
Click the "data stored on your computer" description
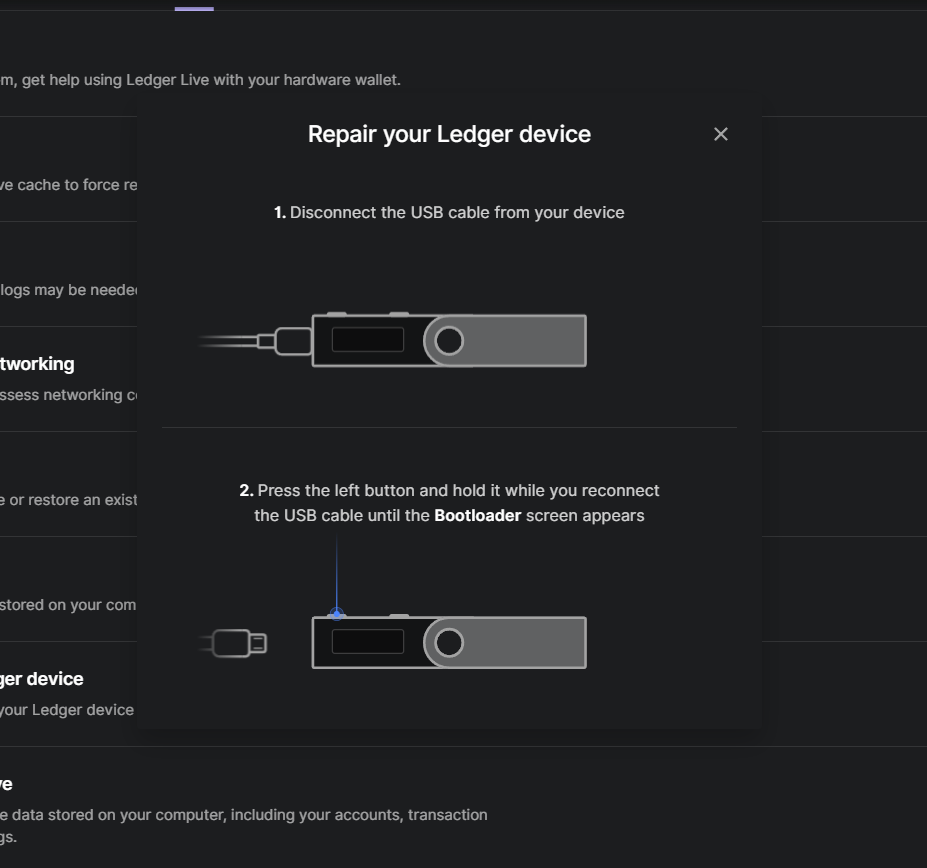tap(250, 815)
